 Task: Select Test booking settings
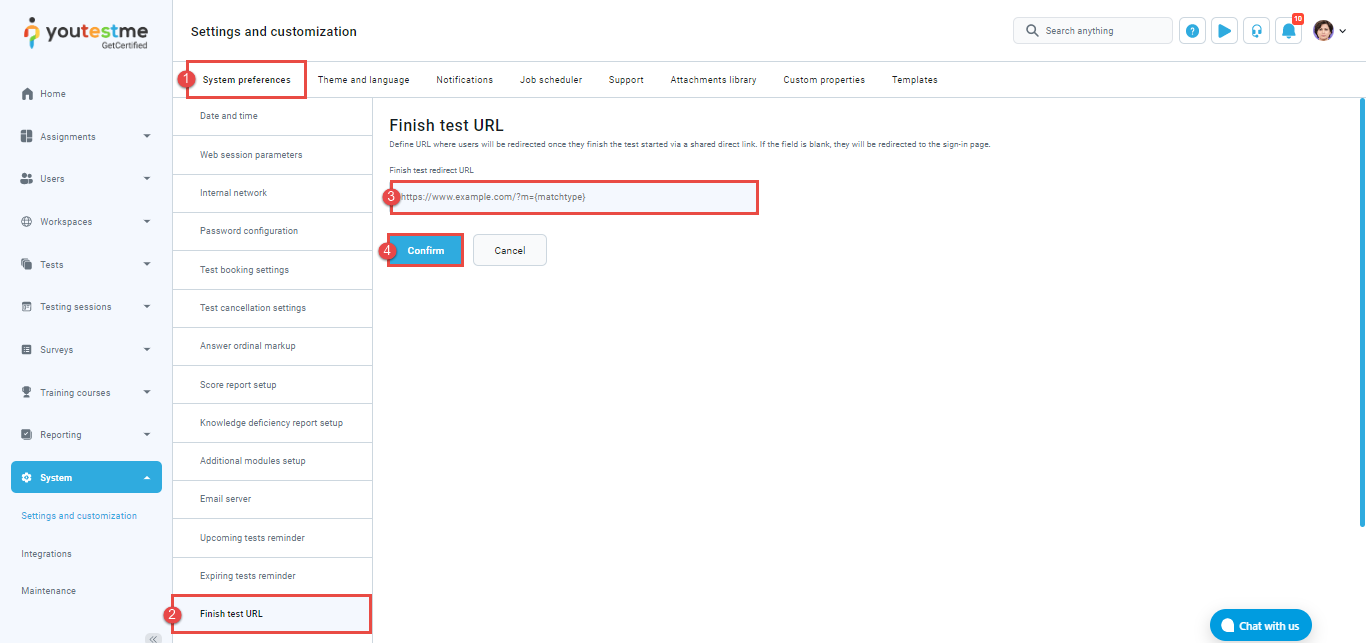click(x=272, y=270)
